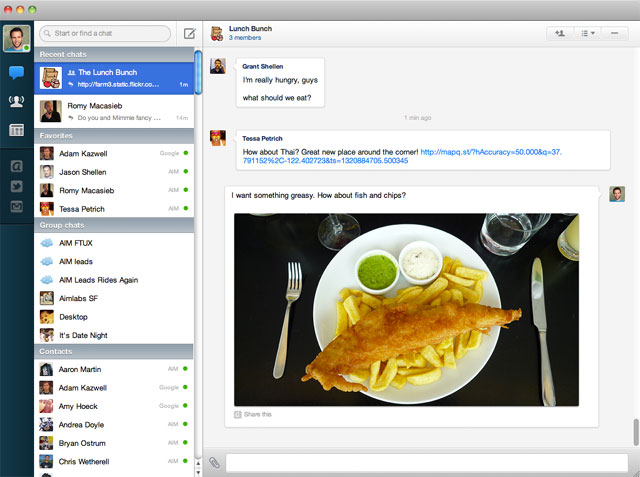Open the chats view in the sidebar
The width and height of the screenshot is (640, 477).
pos(17,73)
